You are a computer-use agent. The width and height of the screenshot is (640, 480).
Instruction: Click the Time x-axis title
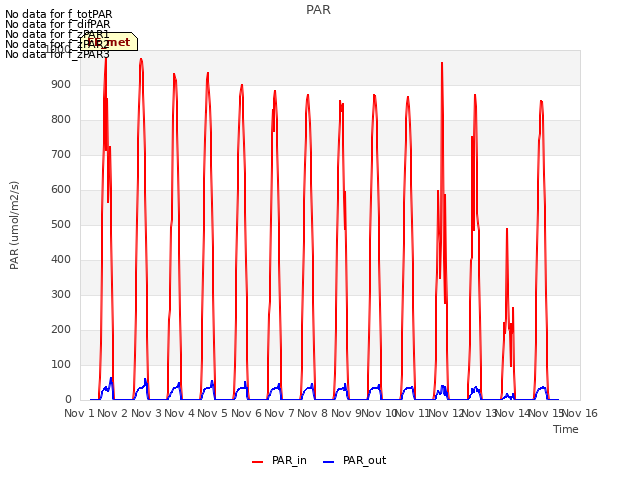(566, 429)
